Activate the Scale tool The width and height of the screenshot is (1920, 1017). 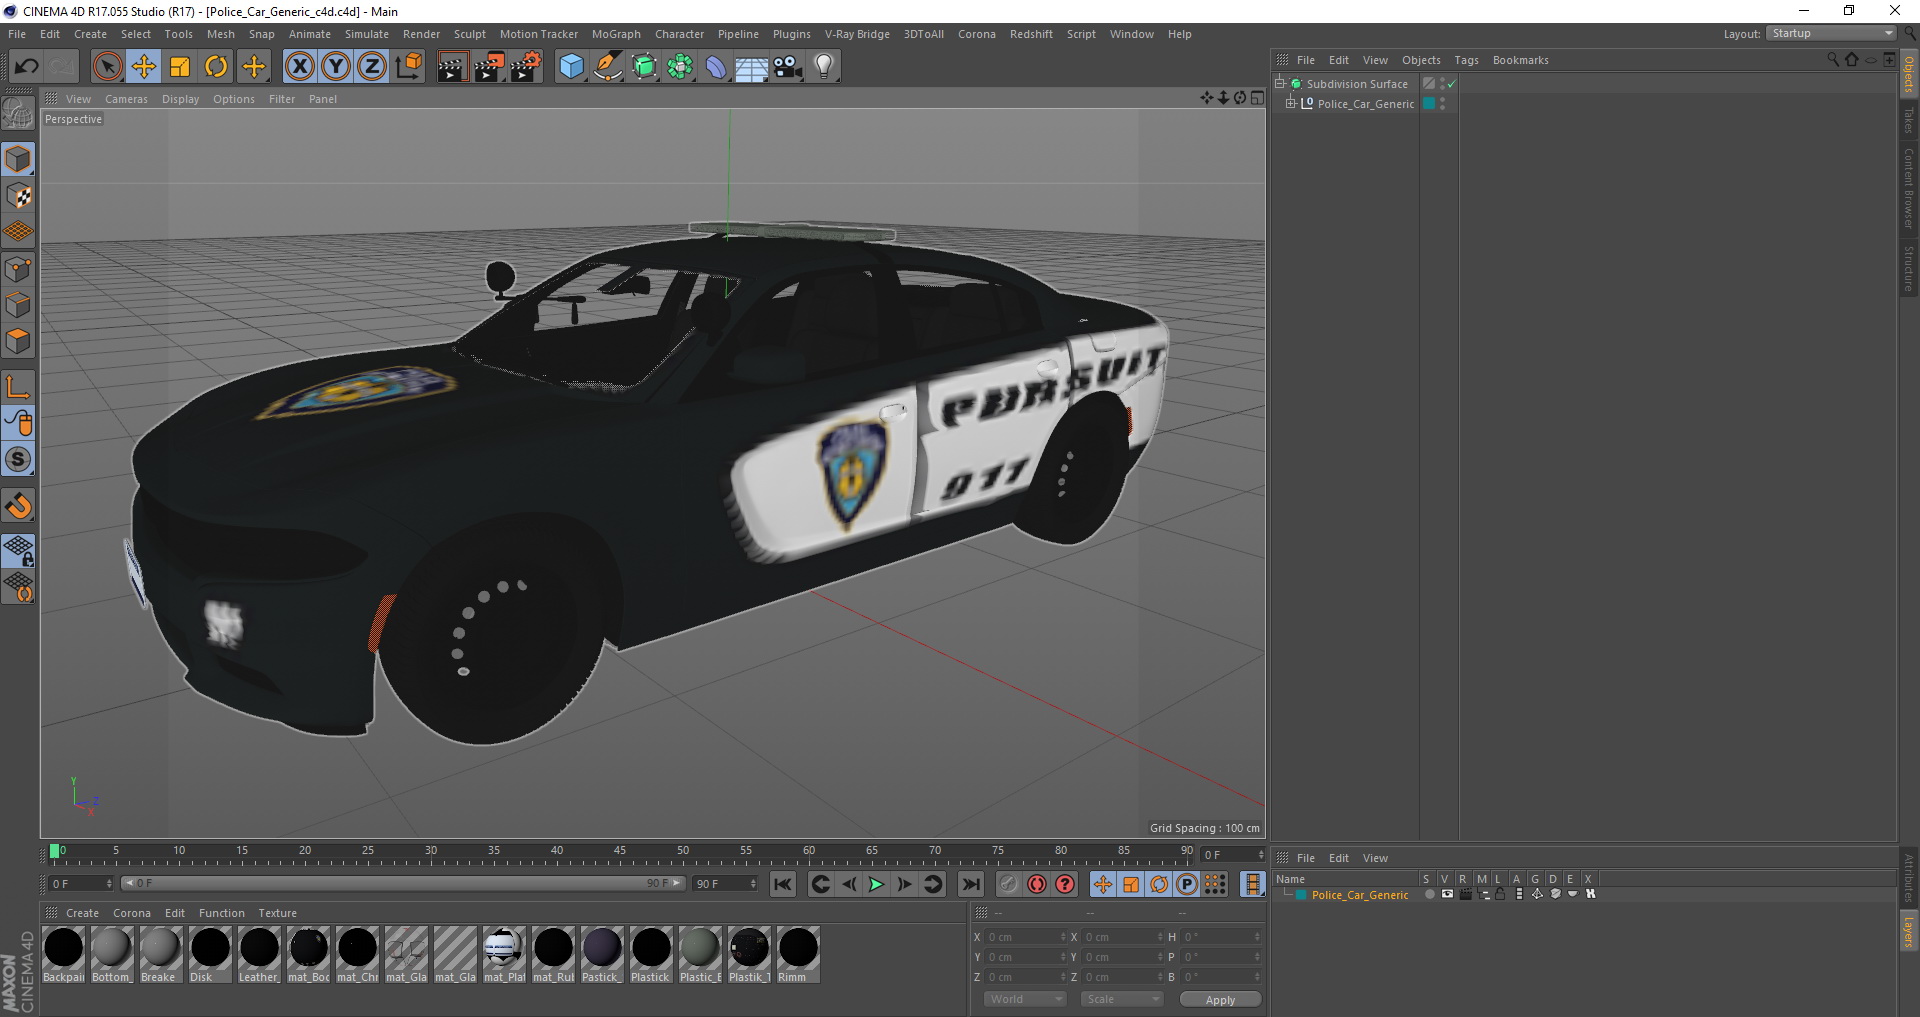click(x=180, y=67)
